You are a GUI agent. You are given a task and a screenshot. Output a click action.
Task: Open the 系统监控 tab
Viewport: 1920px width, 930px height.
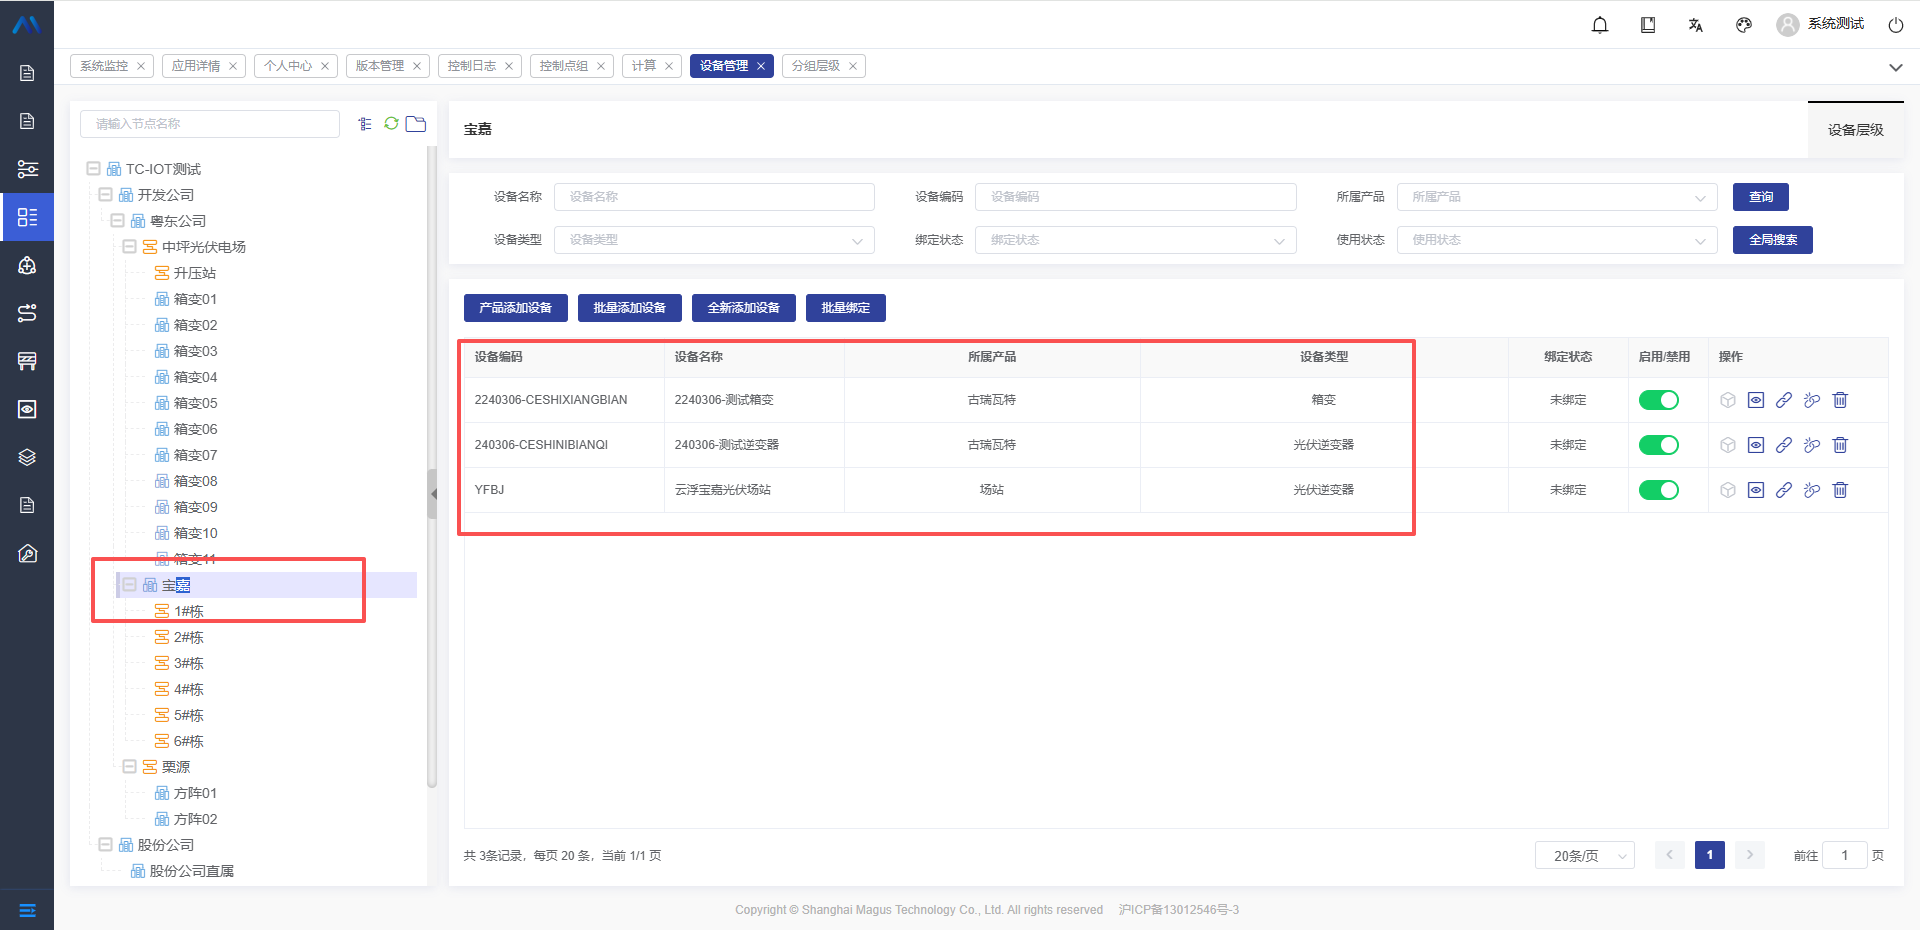[x=104, y=66]
